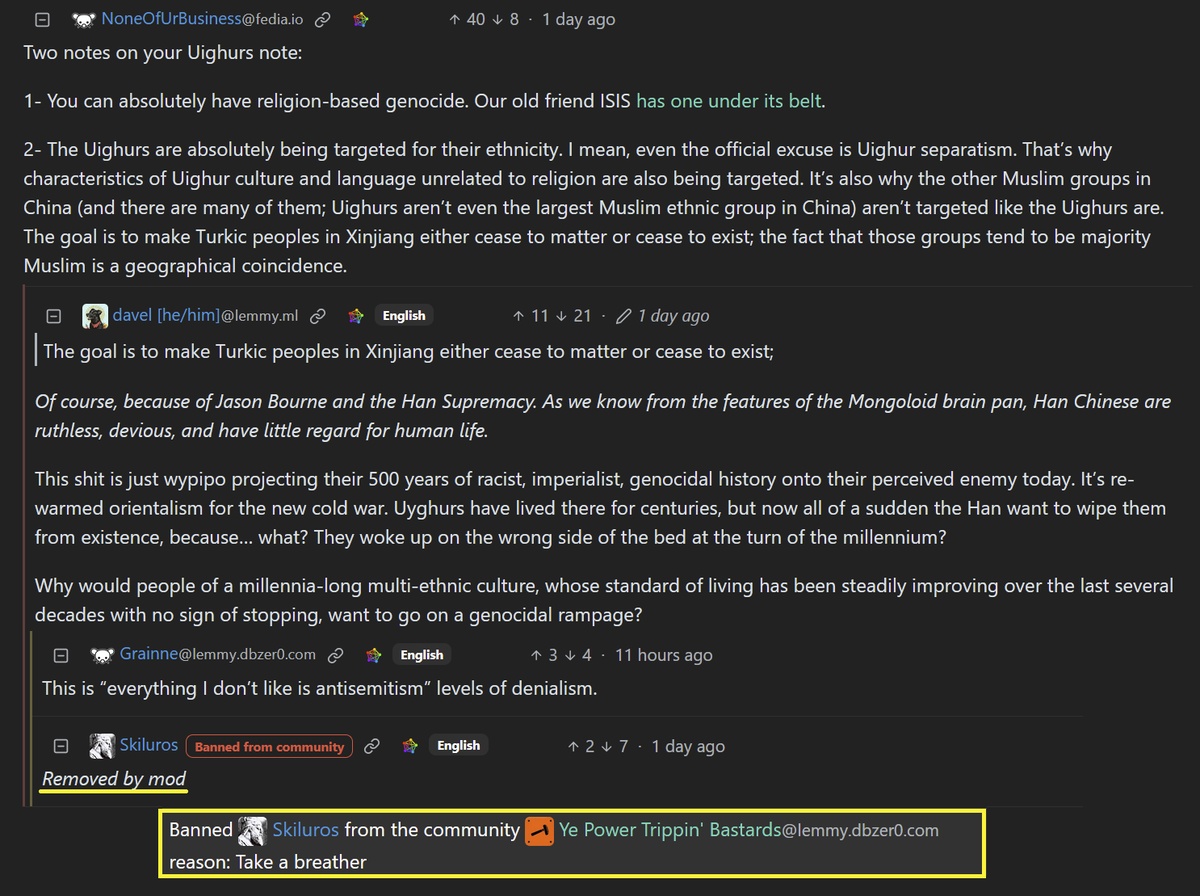Open Skiluros profile in ban notice
Viewport: 1200px width, 896px height.
[305, 830]
